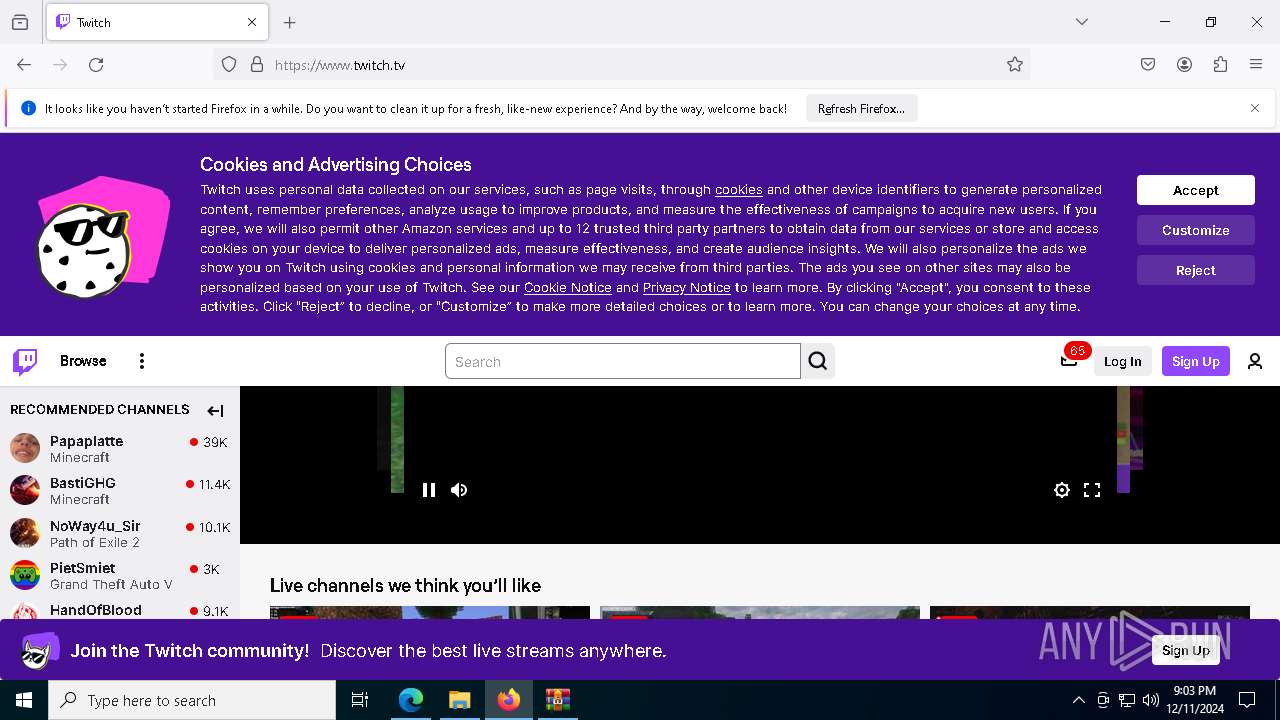
Task: Open a new browser tab
Action: (290, 22)
